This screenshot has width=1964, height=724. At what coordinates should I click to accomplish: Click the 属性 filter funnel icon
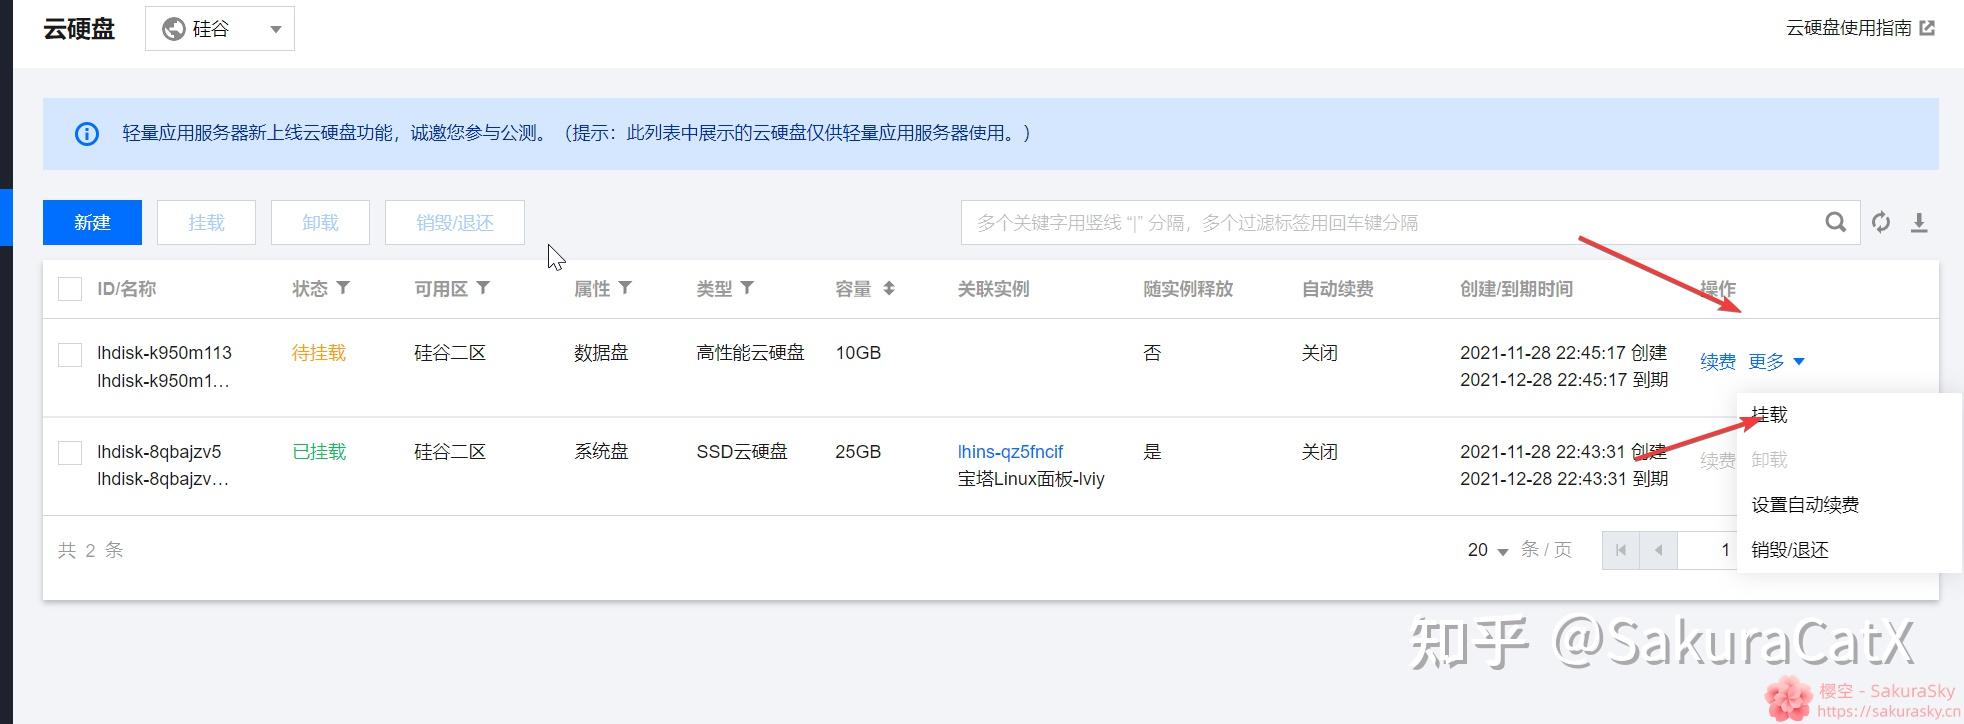coord(625,288)
